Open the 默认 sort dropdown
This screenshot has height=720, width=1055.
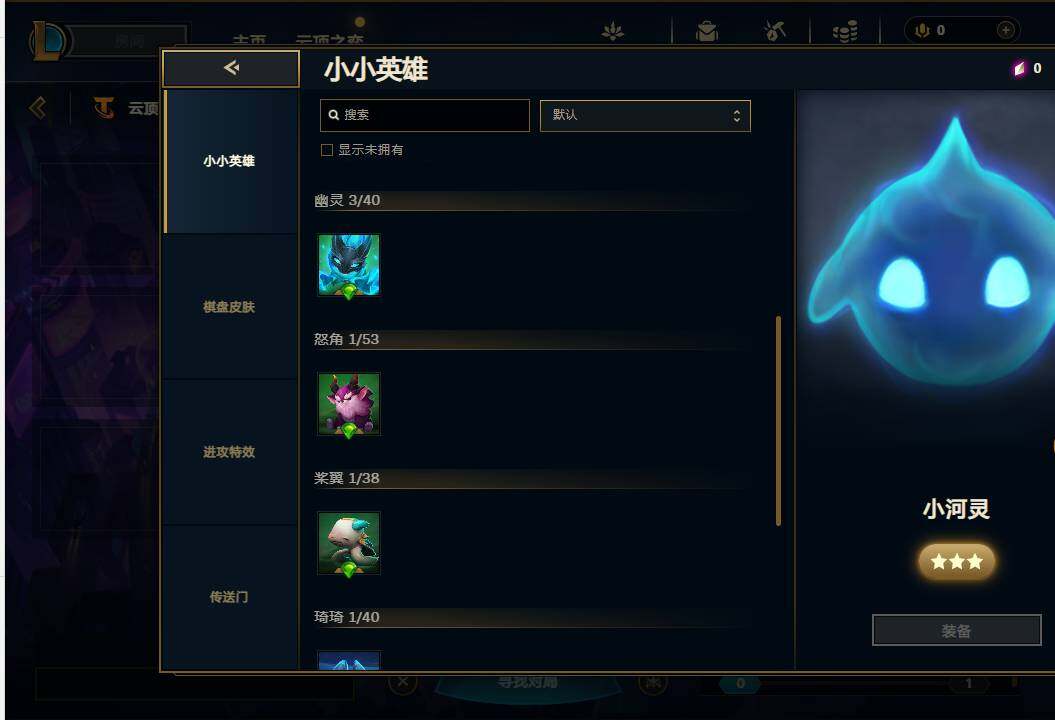point(645,116)
